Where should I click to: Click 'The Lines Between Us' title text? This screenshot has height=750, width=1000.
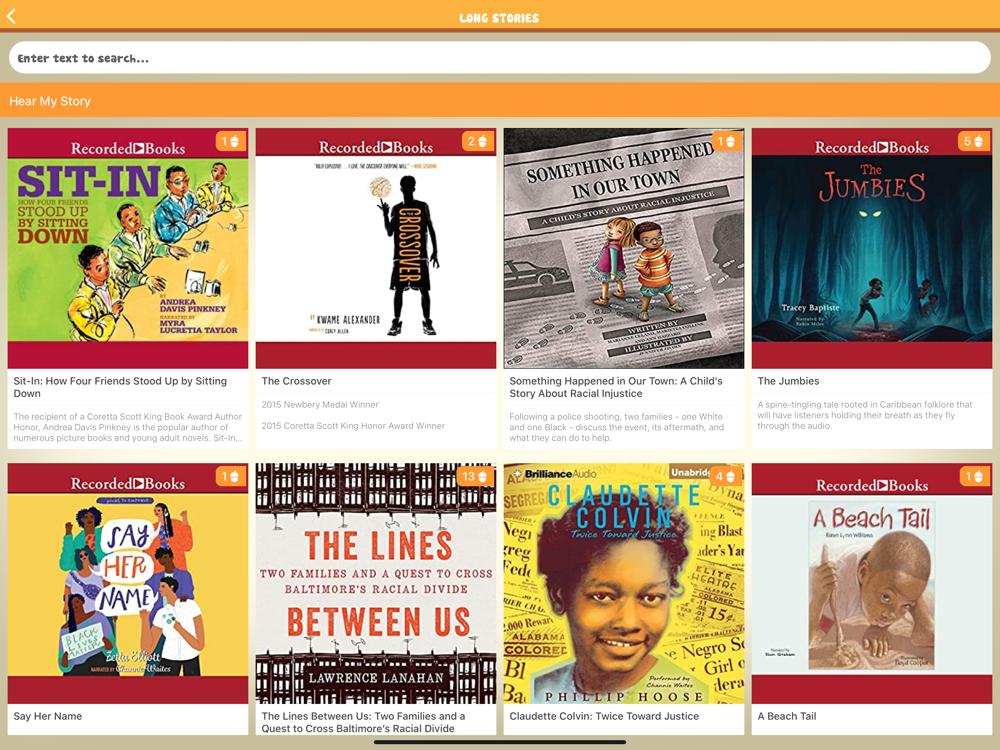(364, 722)
